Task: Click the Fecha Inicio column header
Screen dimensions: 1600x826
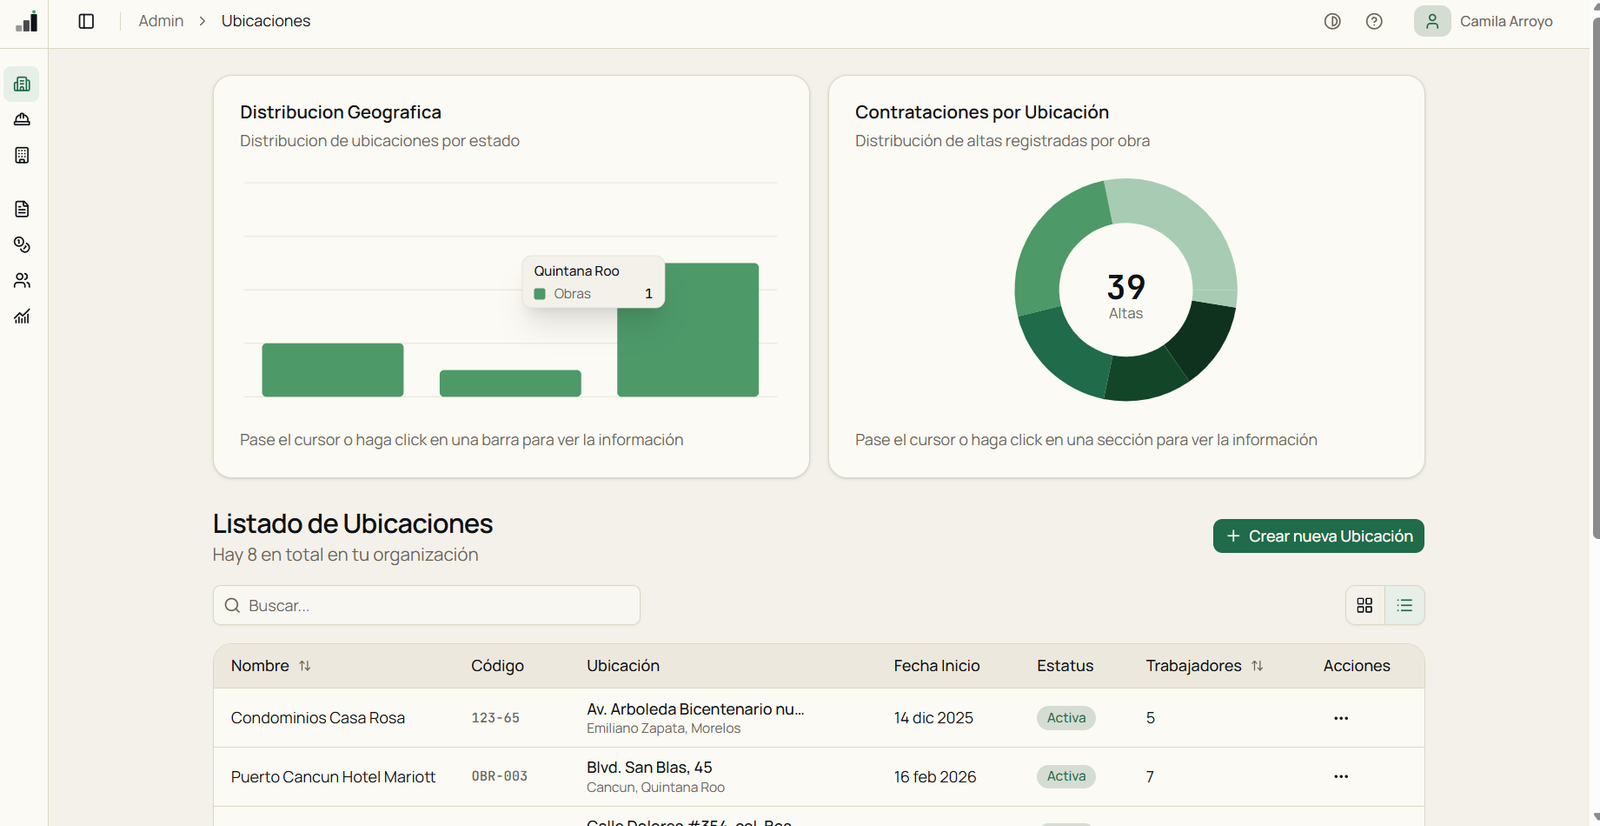Action: point(937,666)
